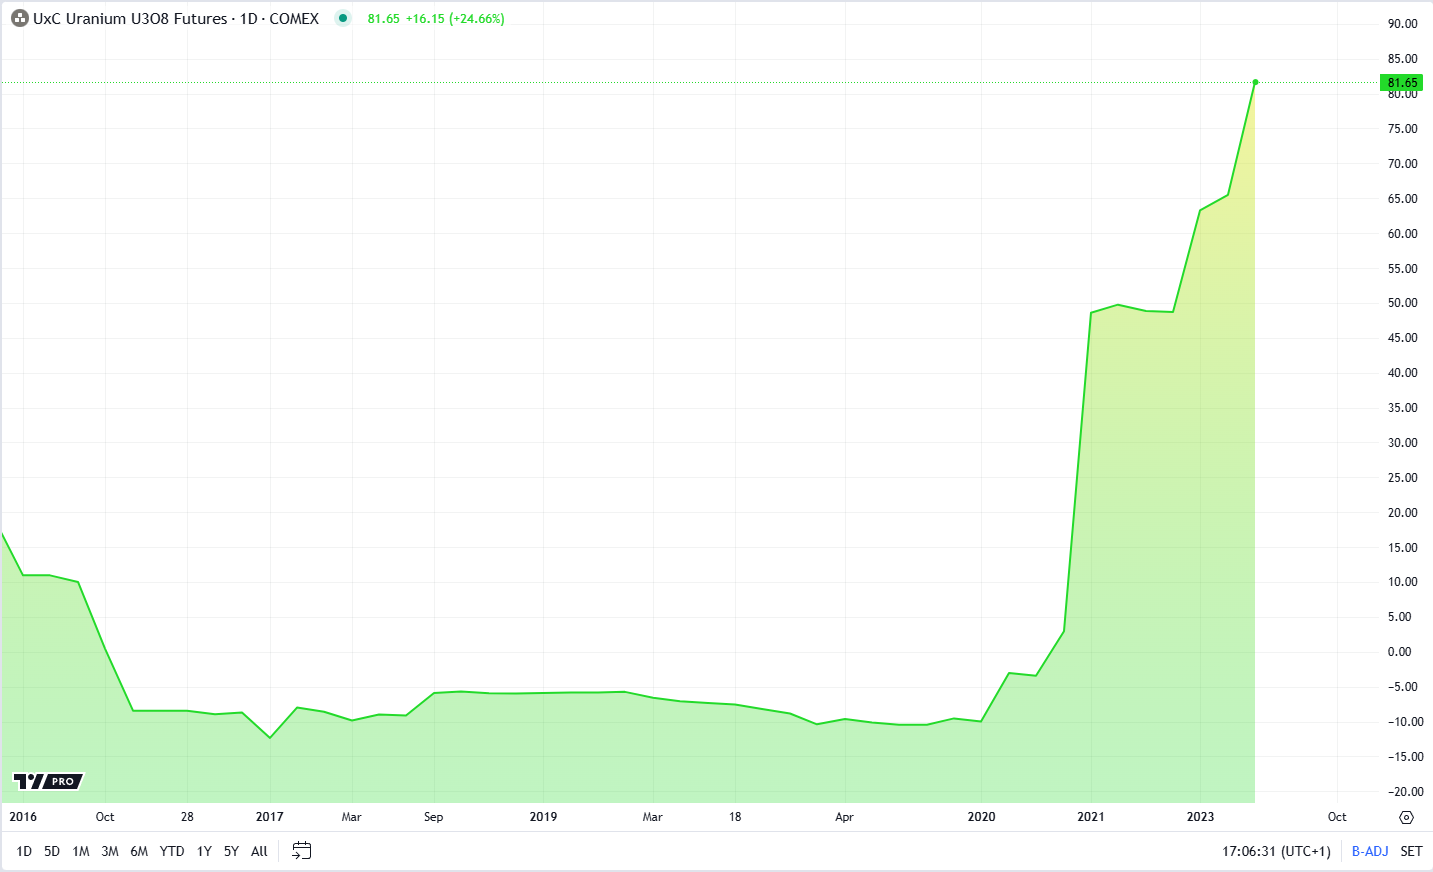Open timezone menu at 17:06:31 (UTC+1)
The image size is (1433, 872).
coord(1276,851)
